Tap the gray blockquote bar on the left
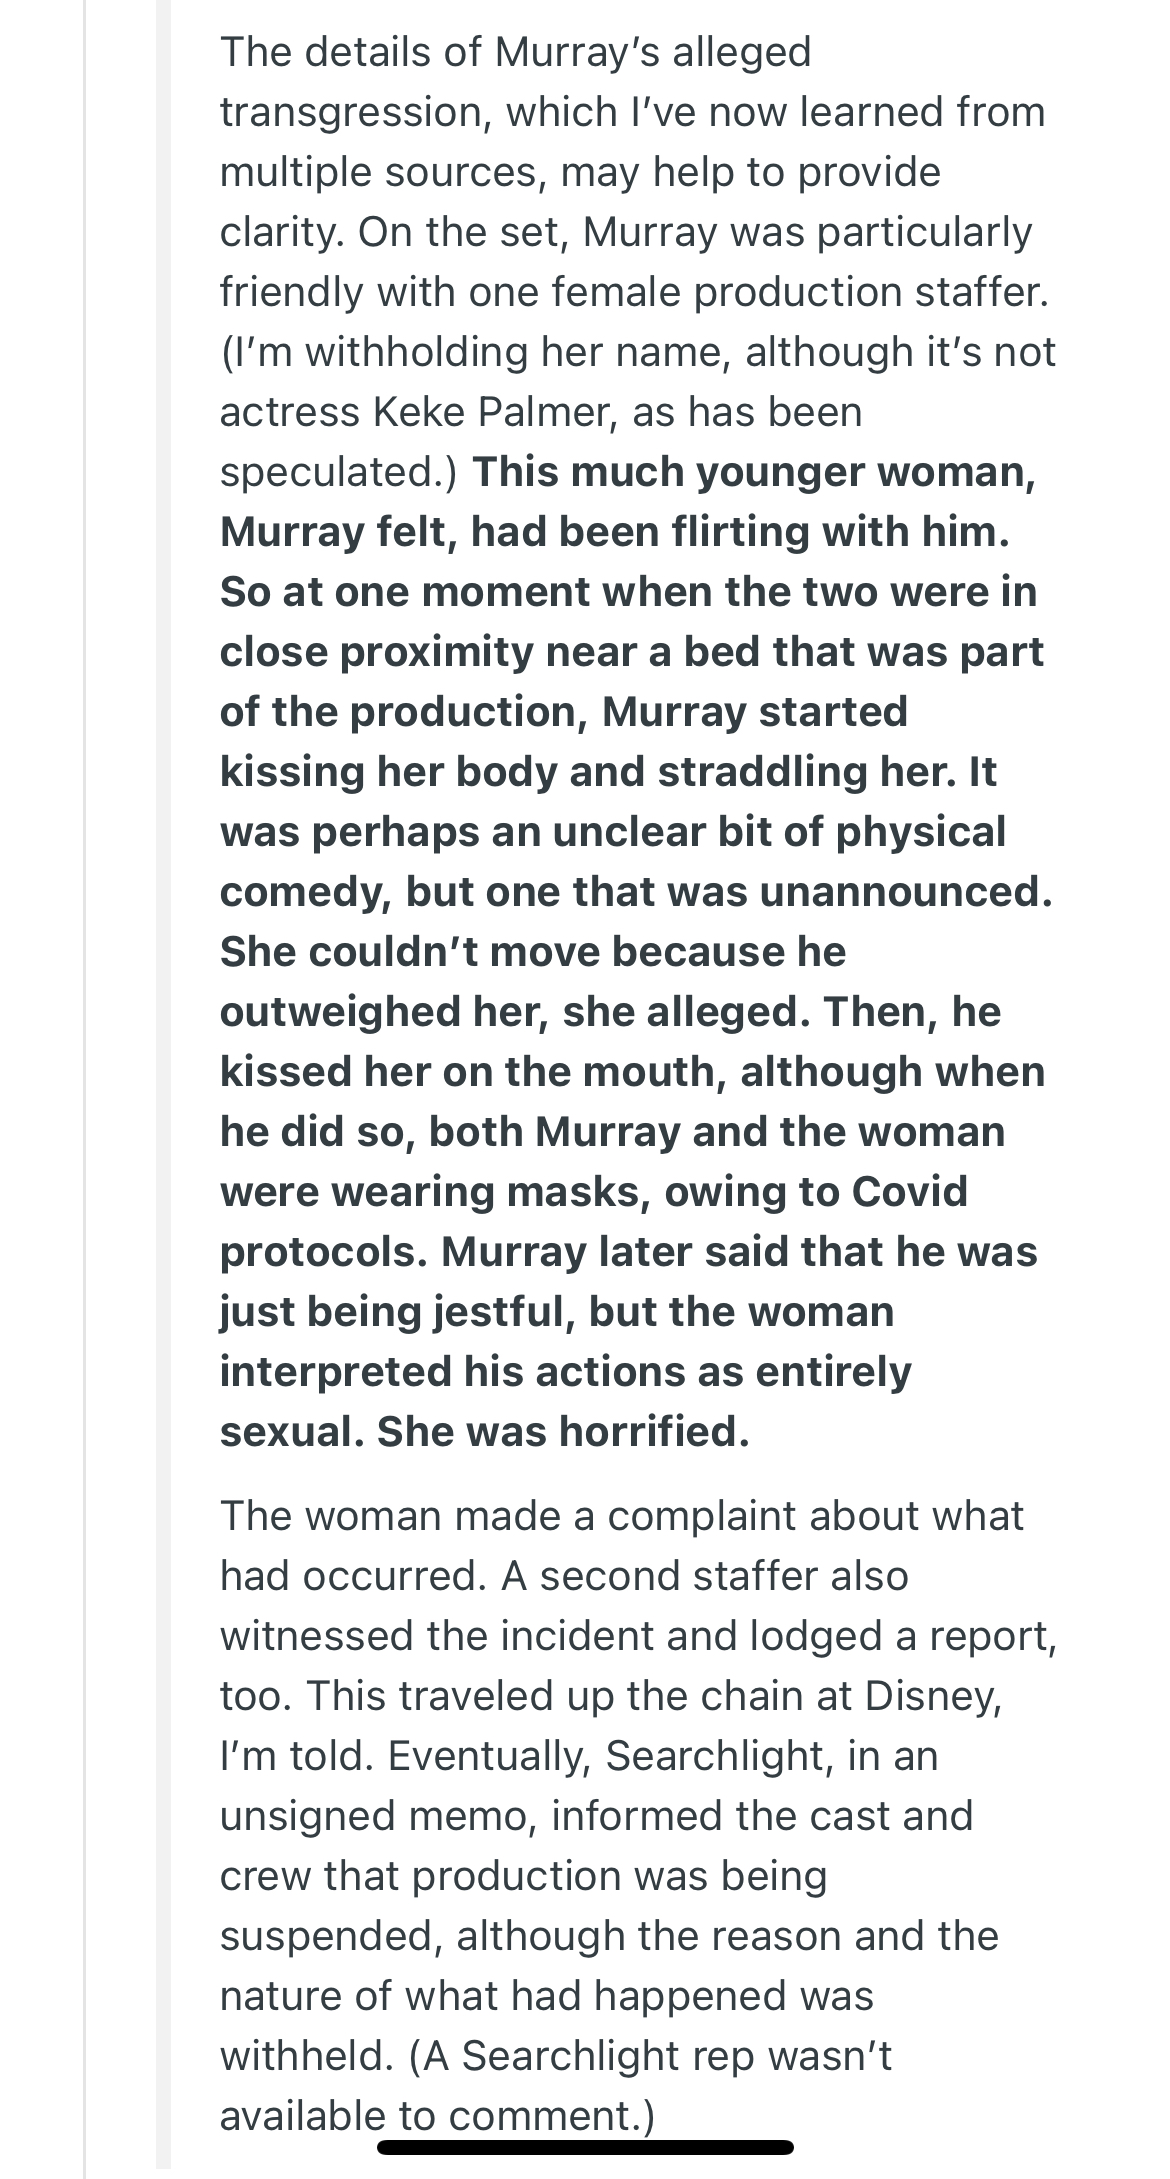1170x2179 pixels. [x=163, y=1089]
